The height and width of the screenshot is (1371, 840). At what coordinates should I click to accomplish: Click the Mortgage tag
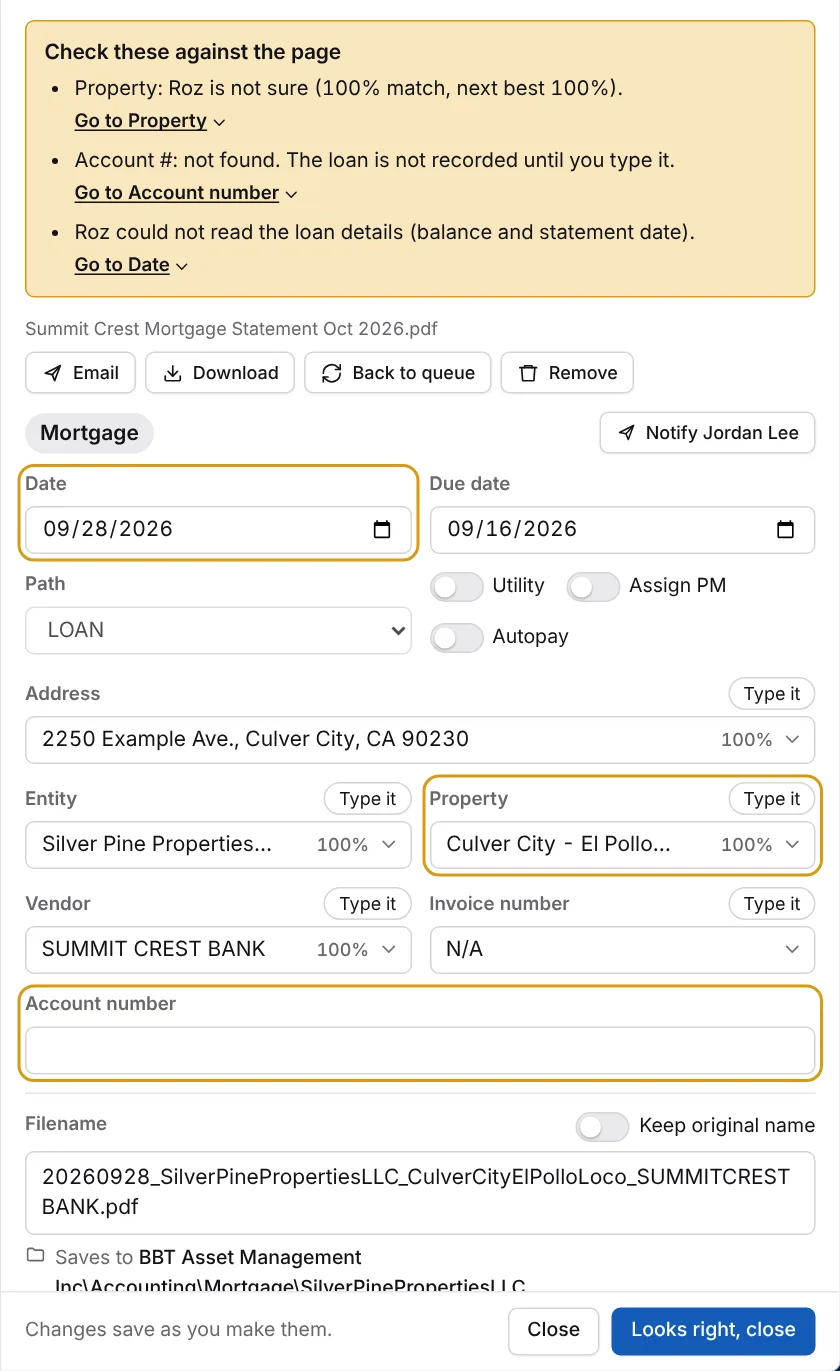[89, 433]
